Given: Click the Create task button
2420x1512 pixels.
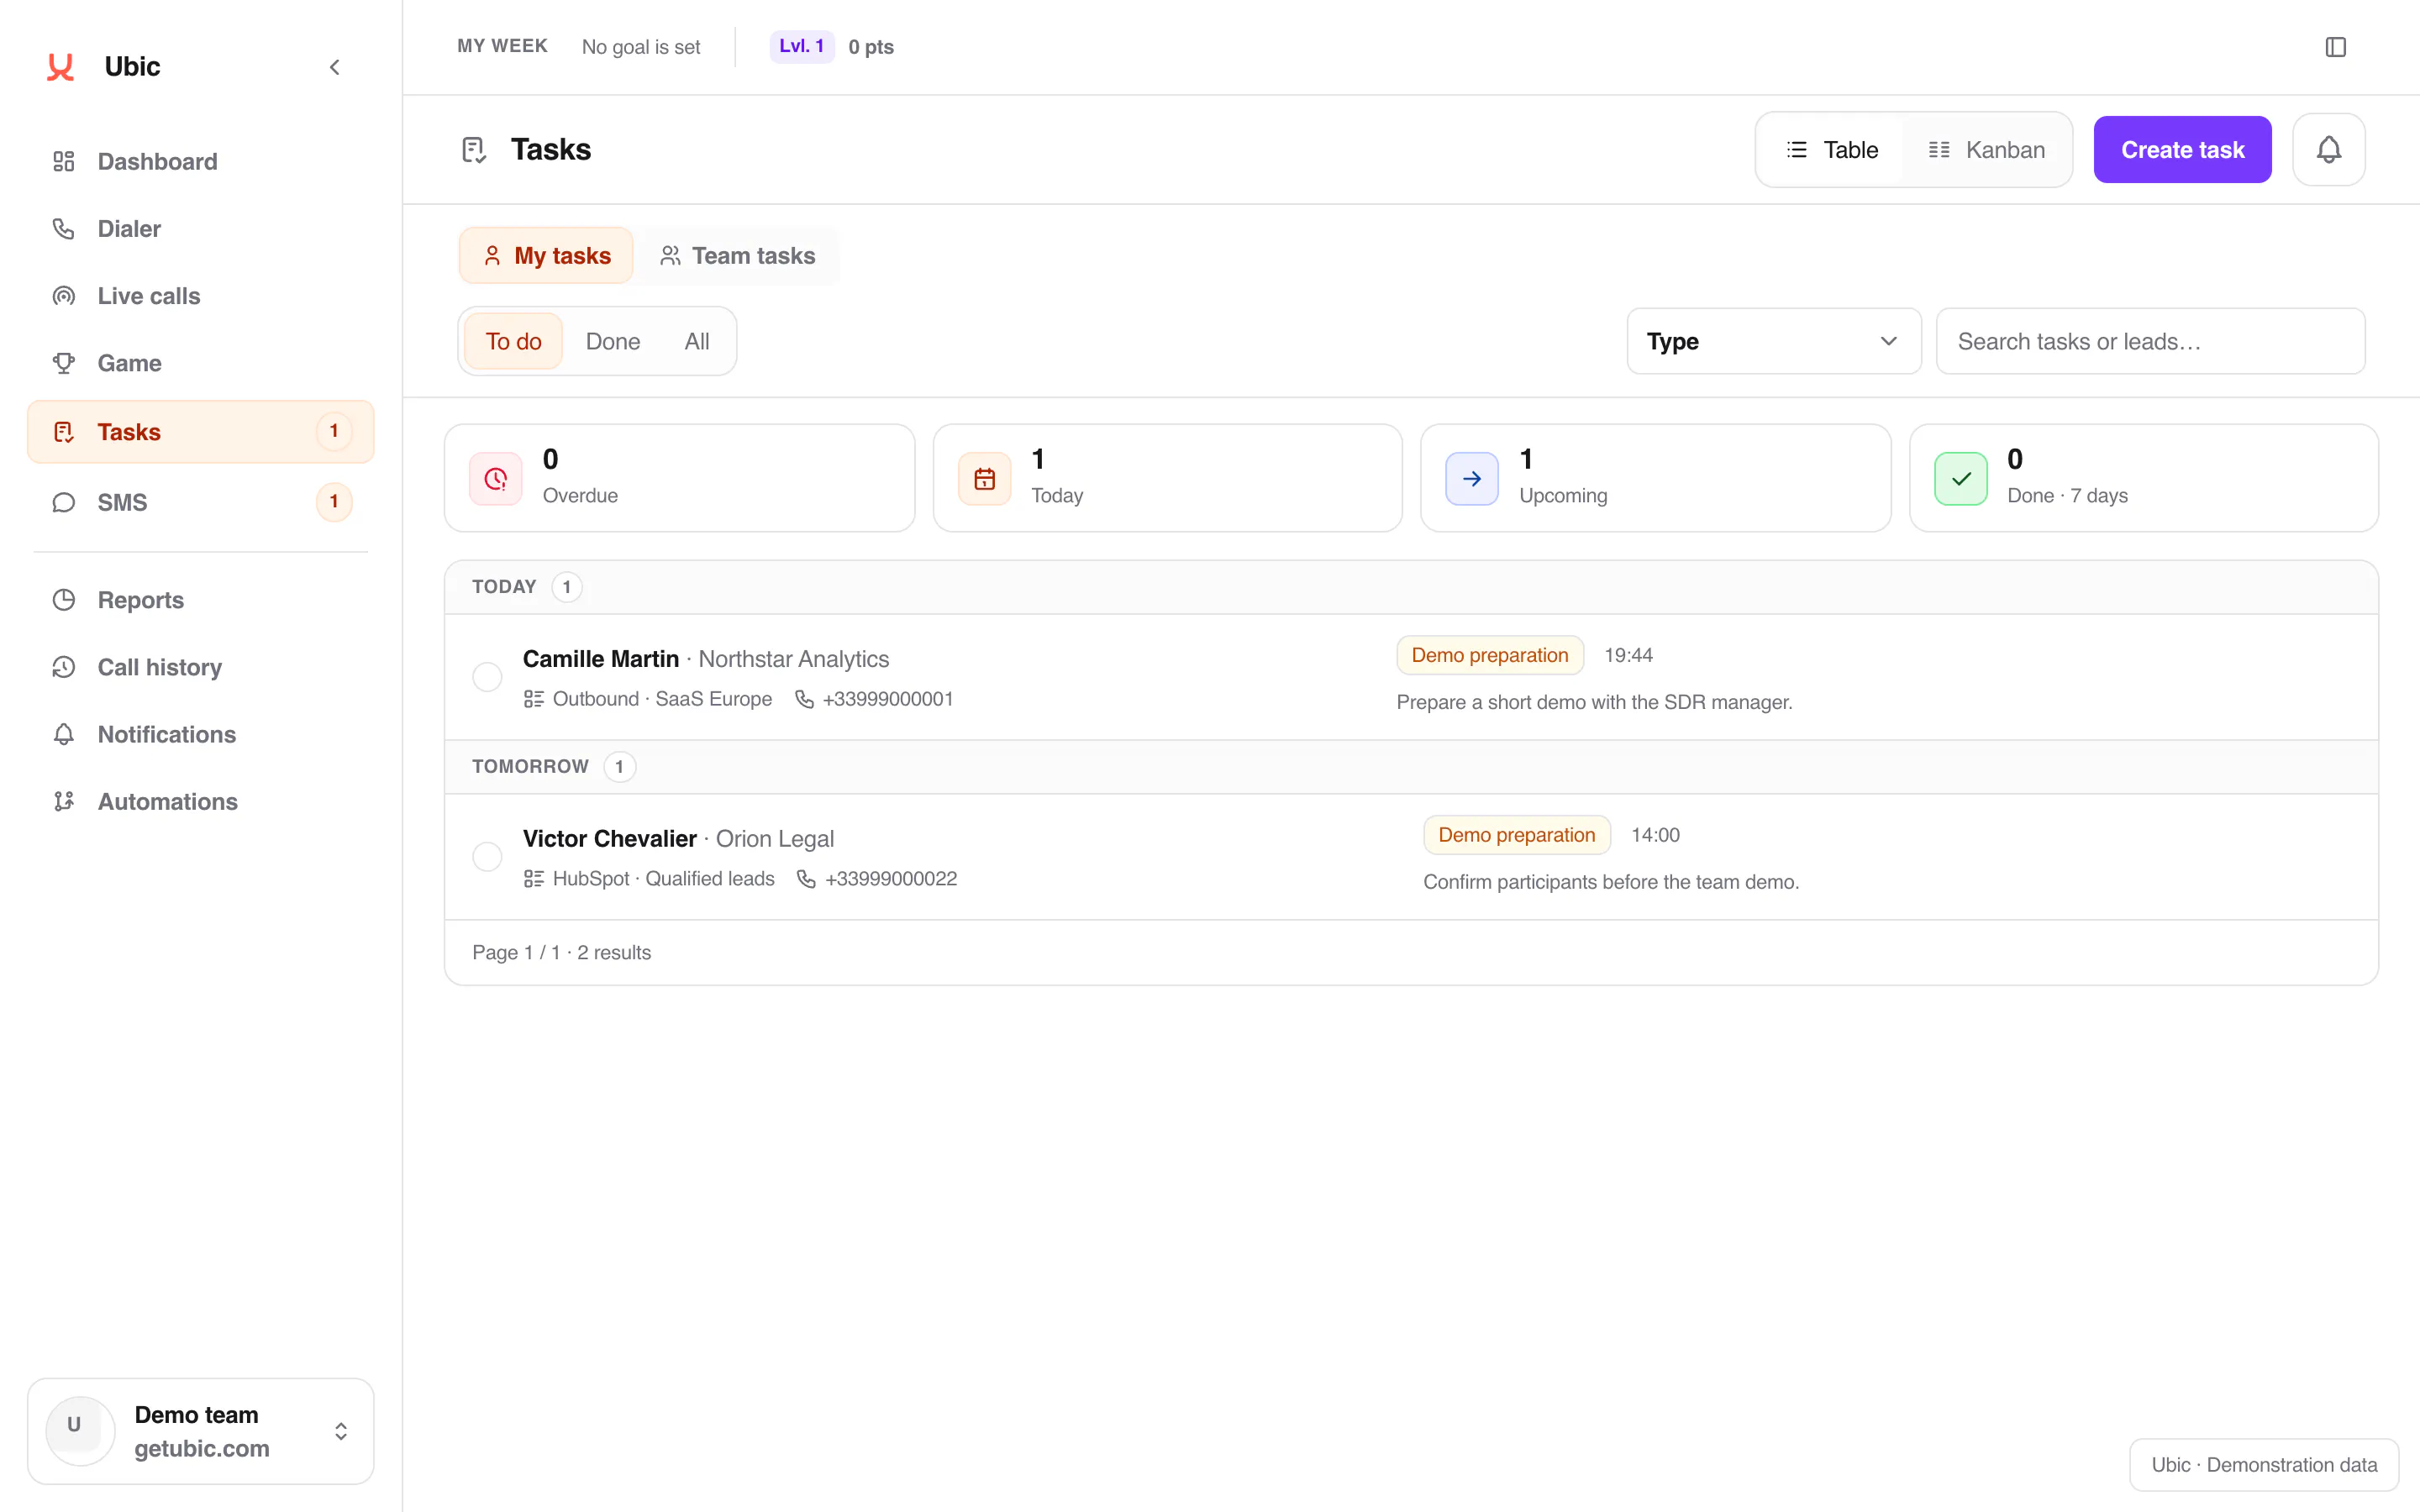Looking at the screenshot, I should [x=2182, y=149].
